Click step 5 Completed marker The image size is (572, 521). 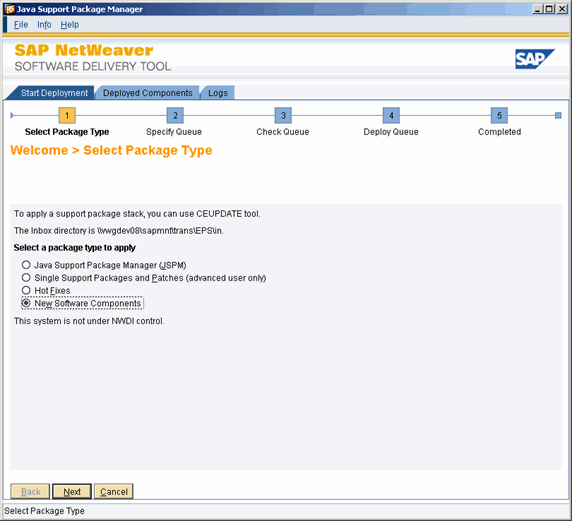click(499, 116)
